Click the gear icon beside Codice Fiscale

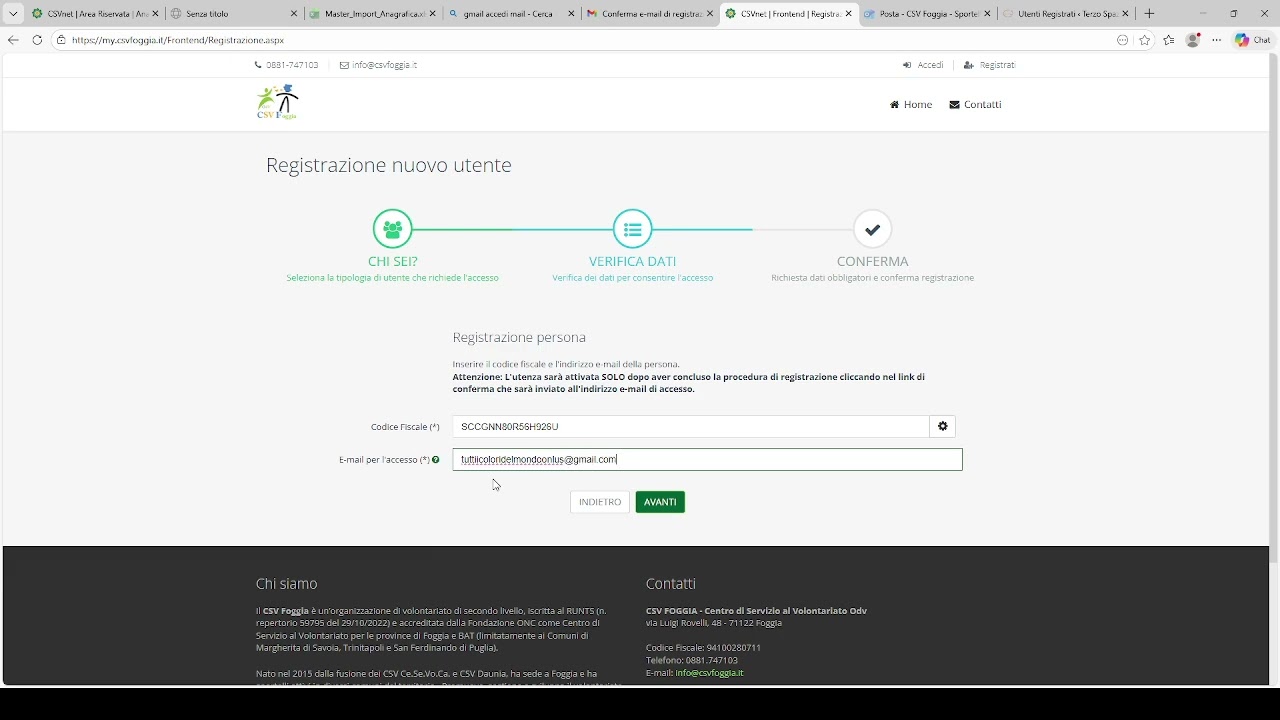pos(942,427)
